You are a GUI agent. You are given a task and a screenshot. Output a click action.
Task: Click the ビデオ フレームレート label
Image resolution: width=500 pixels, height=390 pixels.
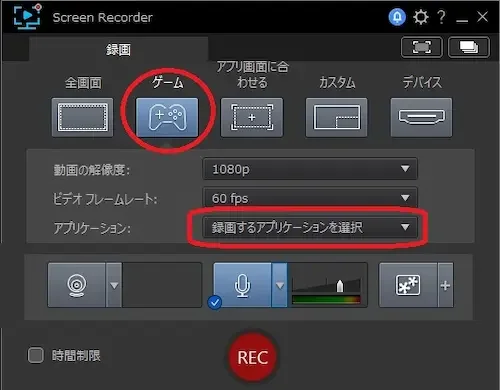coord(105,199)
